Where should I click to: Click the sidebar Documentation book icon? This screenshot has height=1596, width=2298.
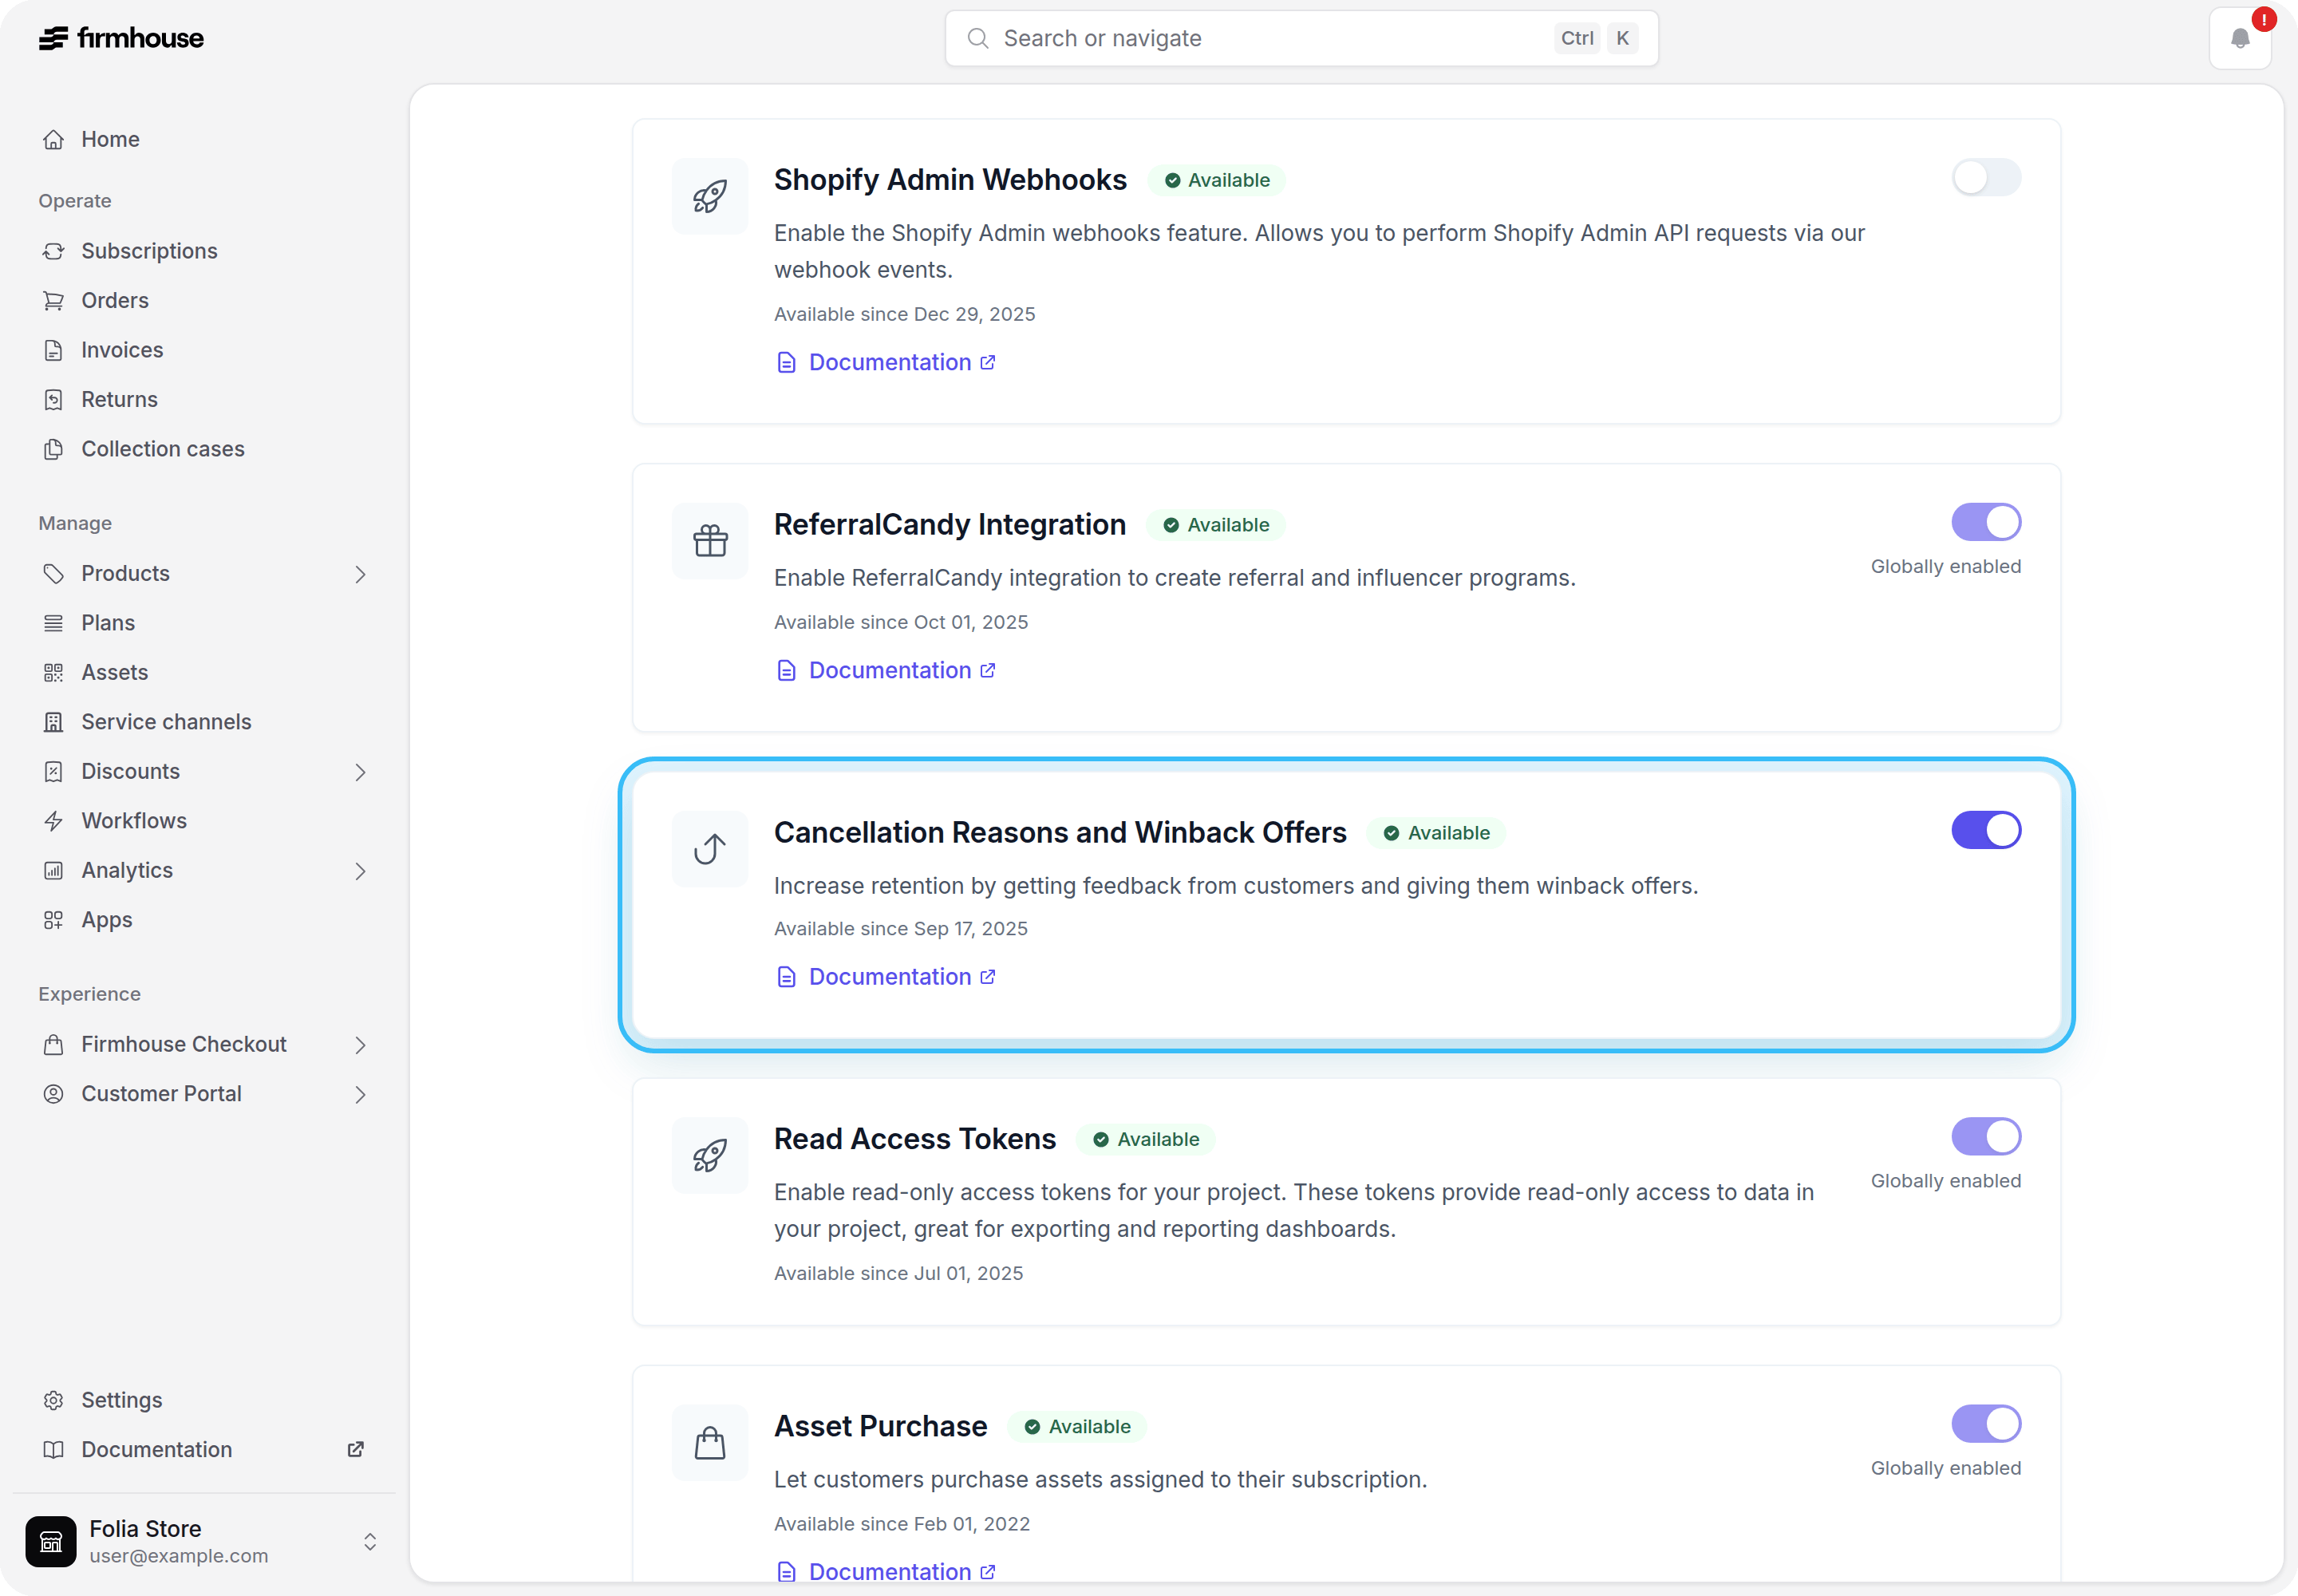point(54,1450)
